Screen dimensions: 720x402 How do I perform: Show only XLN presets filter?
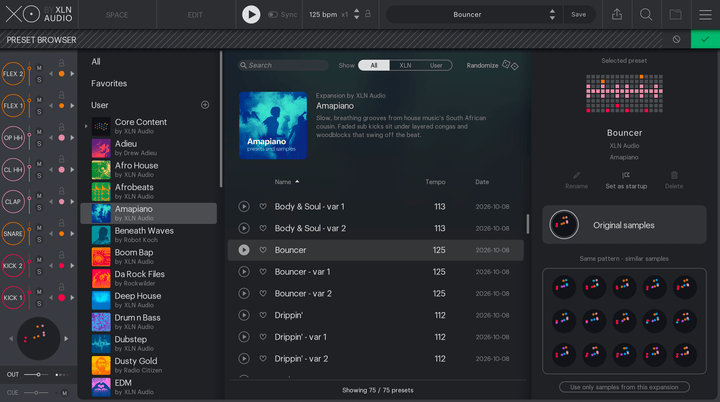pos(405,65)
